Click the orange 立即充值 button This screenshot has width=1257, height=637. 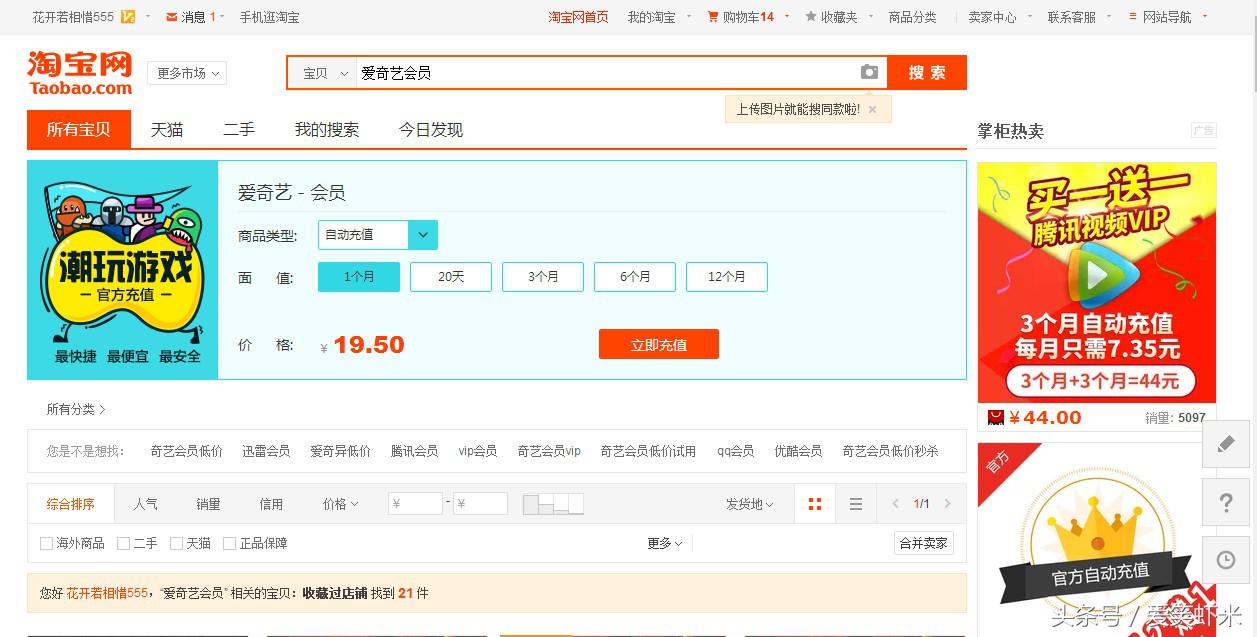pyautogui.click(x=659, y=344)
